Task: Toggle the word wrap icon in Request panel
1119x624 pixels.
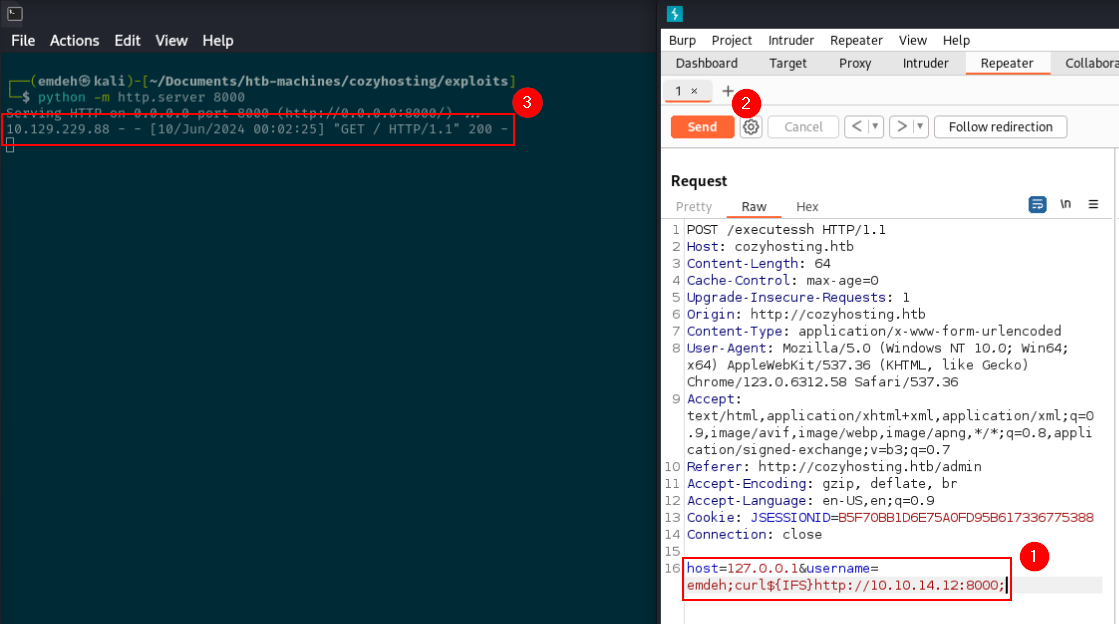Action: pyautogui.click(x=1037, y=205)
